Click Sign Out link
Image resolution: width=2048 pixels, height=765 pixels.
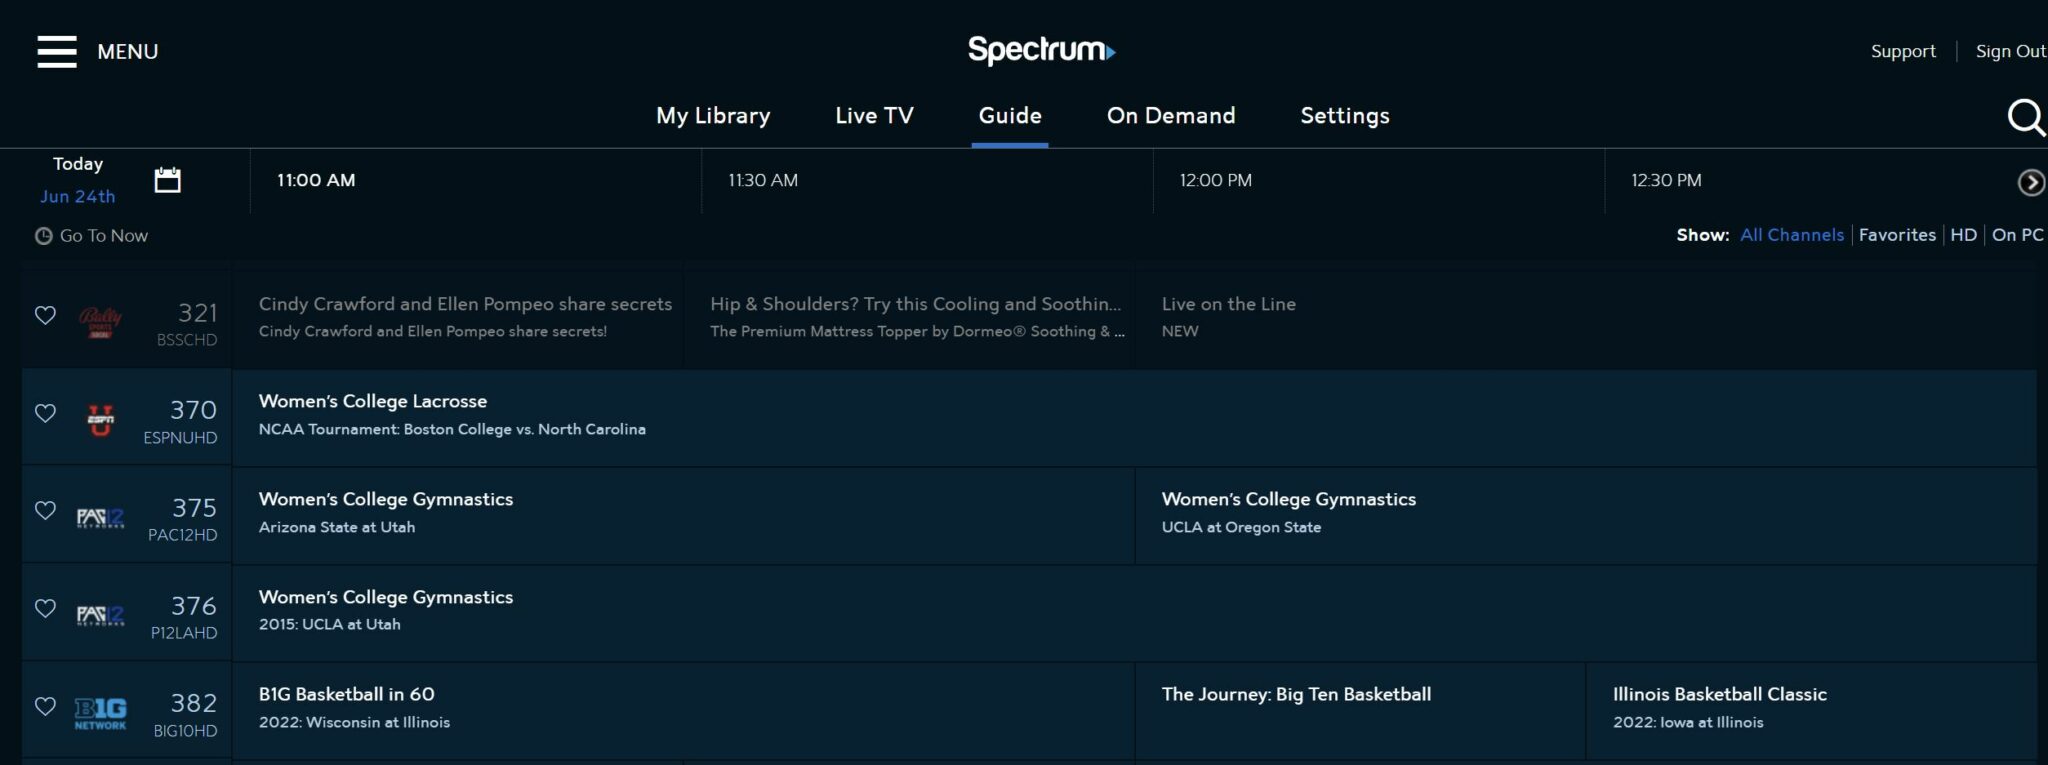tap(2011, 51)
